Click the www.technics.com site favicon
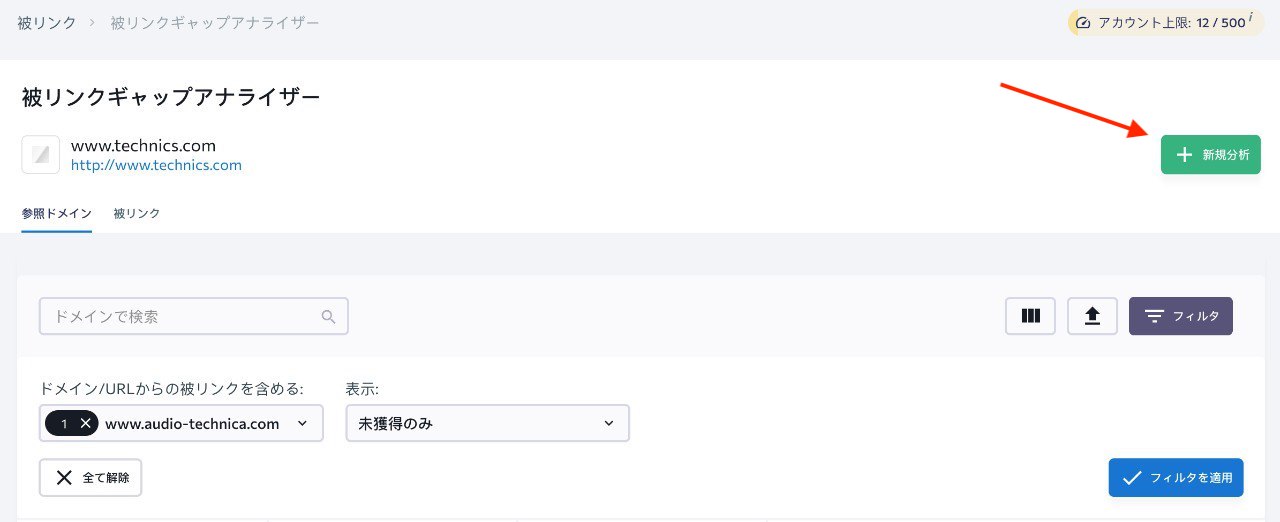 tap(41, 154)
